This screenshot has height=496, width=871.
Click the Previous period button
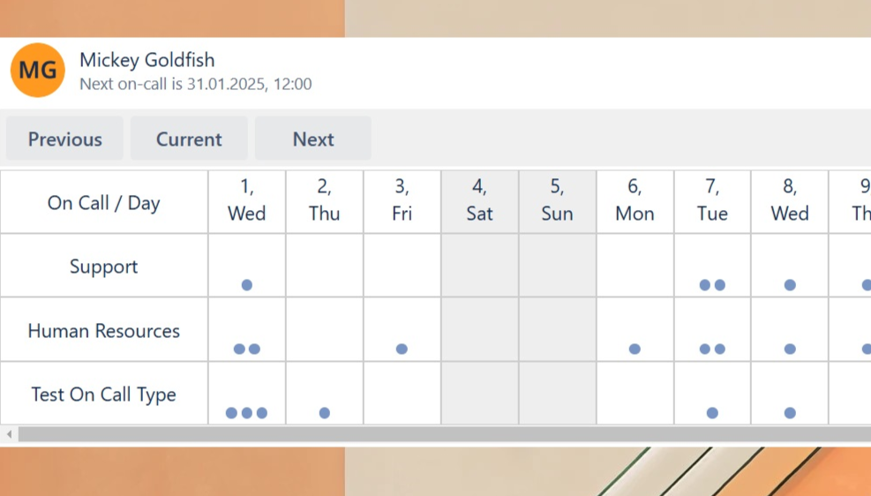coord(65,139)
